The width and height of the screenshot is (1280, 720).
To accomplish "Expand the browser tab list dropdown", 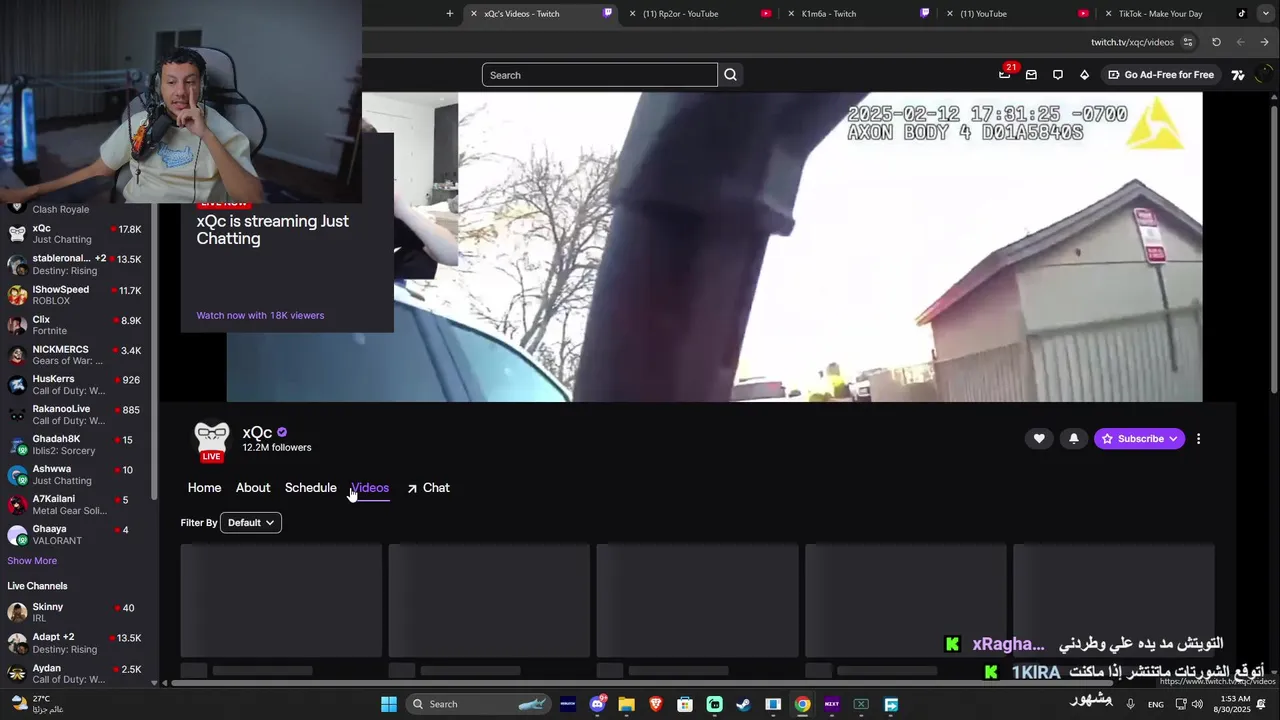I will pos(1266,13).
